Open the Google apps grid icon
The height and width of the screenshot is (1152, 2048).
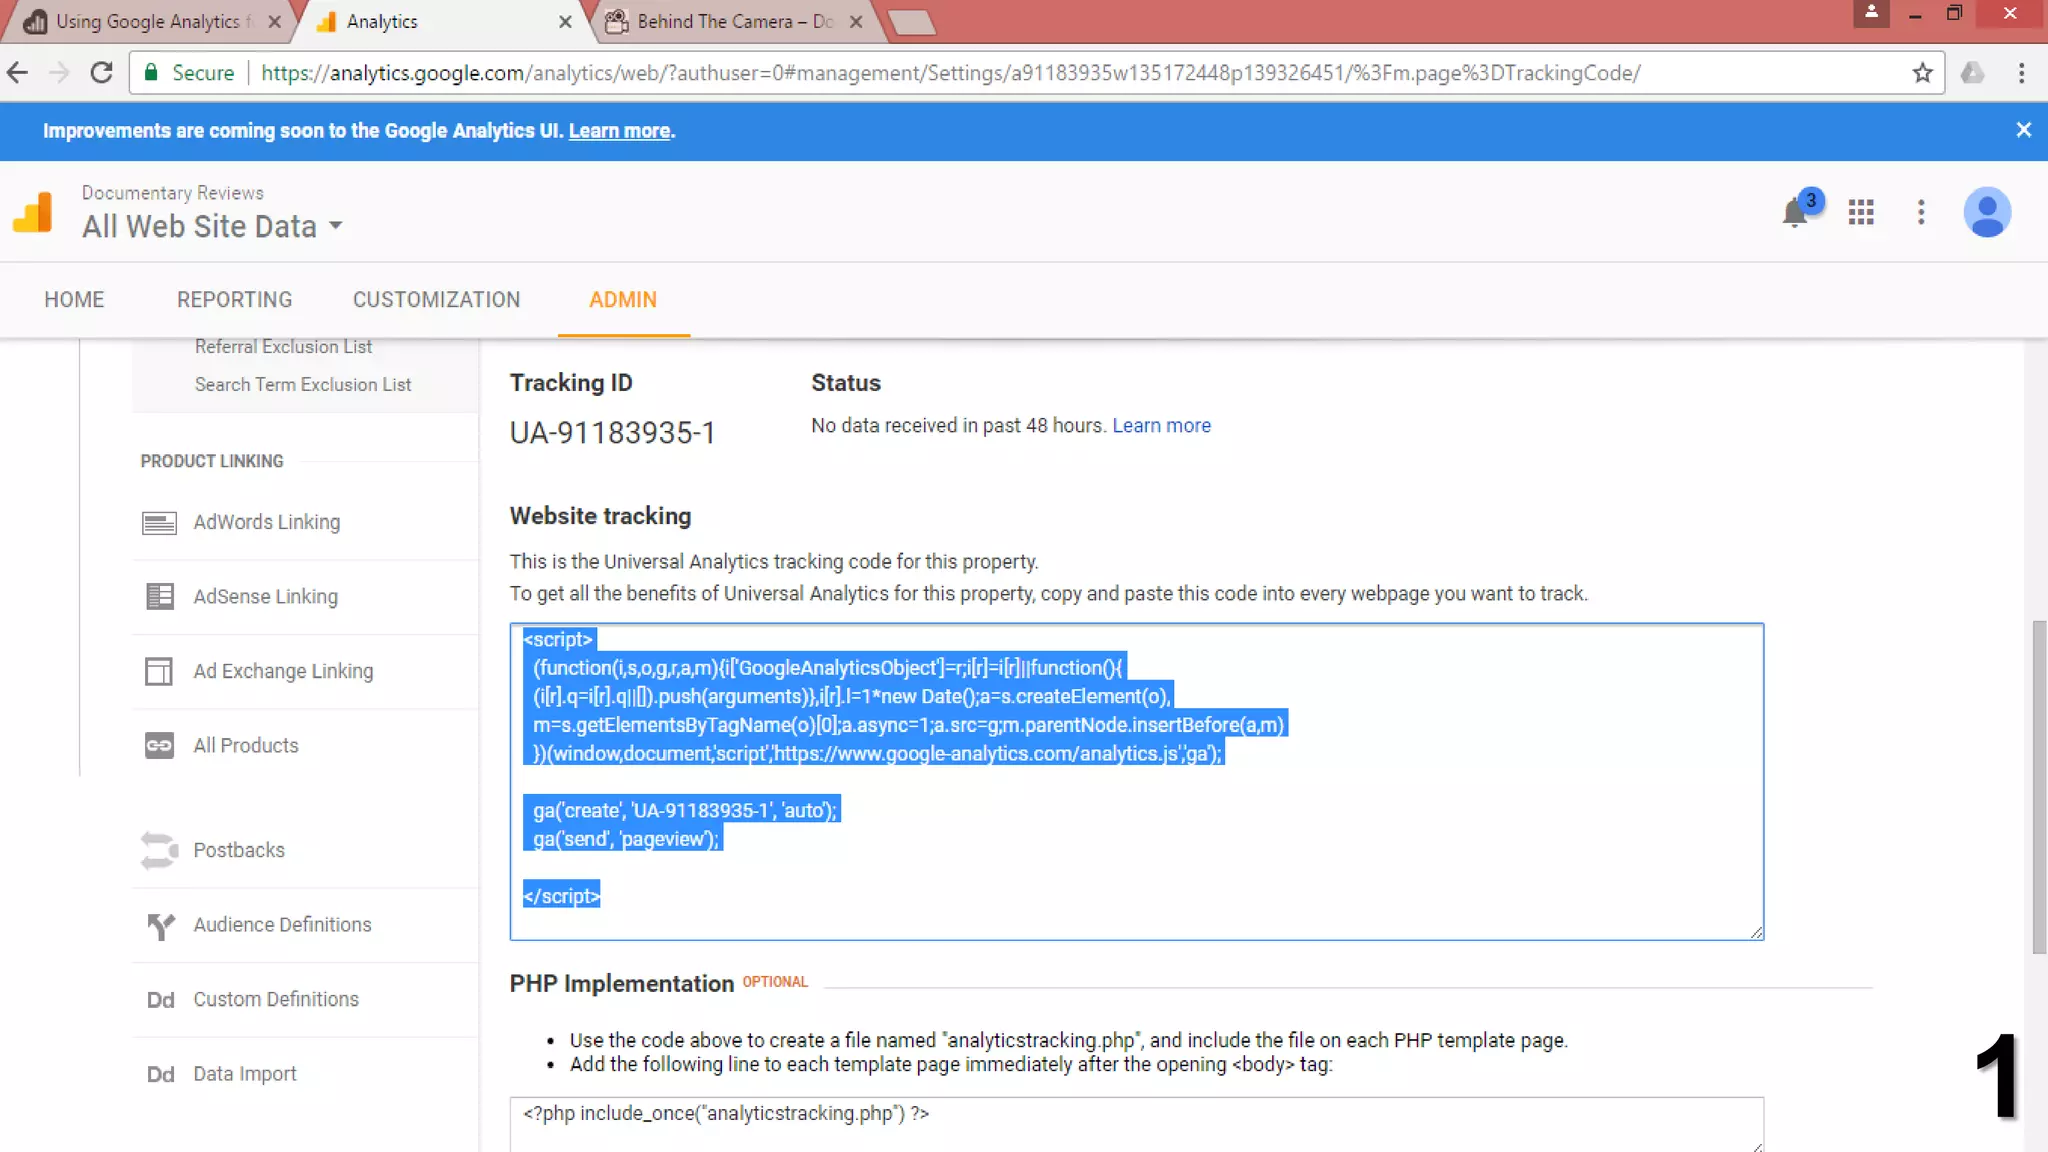coord(1861,212)
